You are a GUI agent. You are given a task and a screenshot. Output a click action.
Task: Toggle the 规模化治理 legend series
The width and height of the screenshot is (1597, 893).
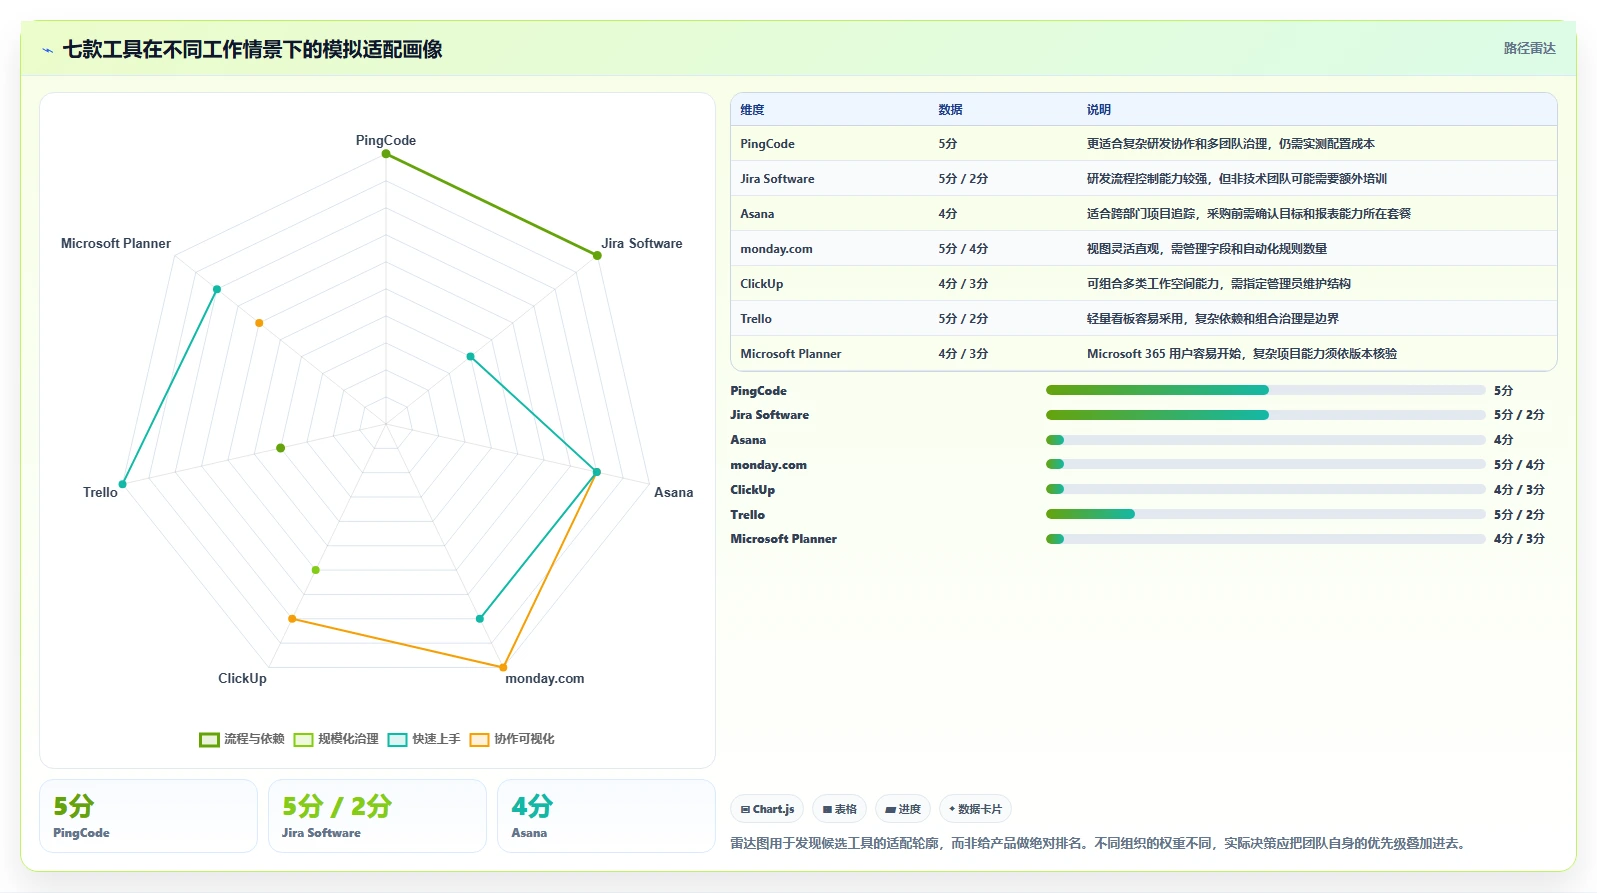pyautogui.click(x=336, y=739)
